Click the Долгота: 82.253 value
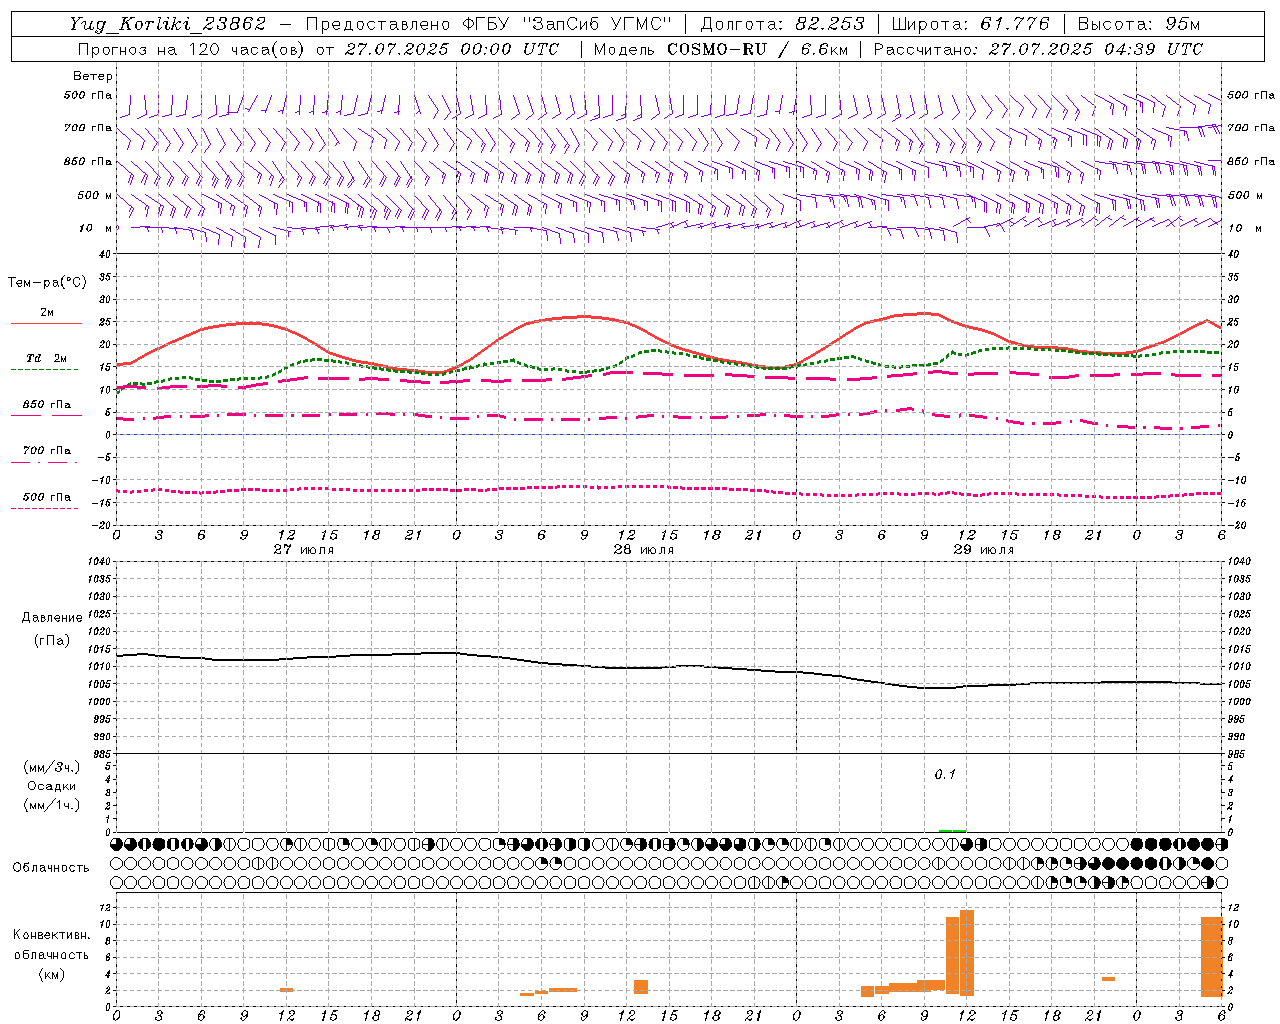The image size is (1280, 1024). click(x=781, y=24)
